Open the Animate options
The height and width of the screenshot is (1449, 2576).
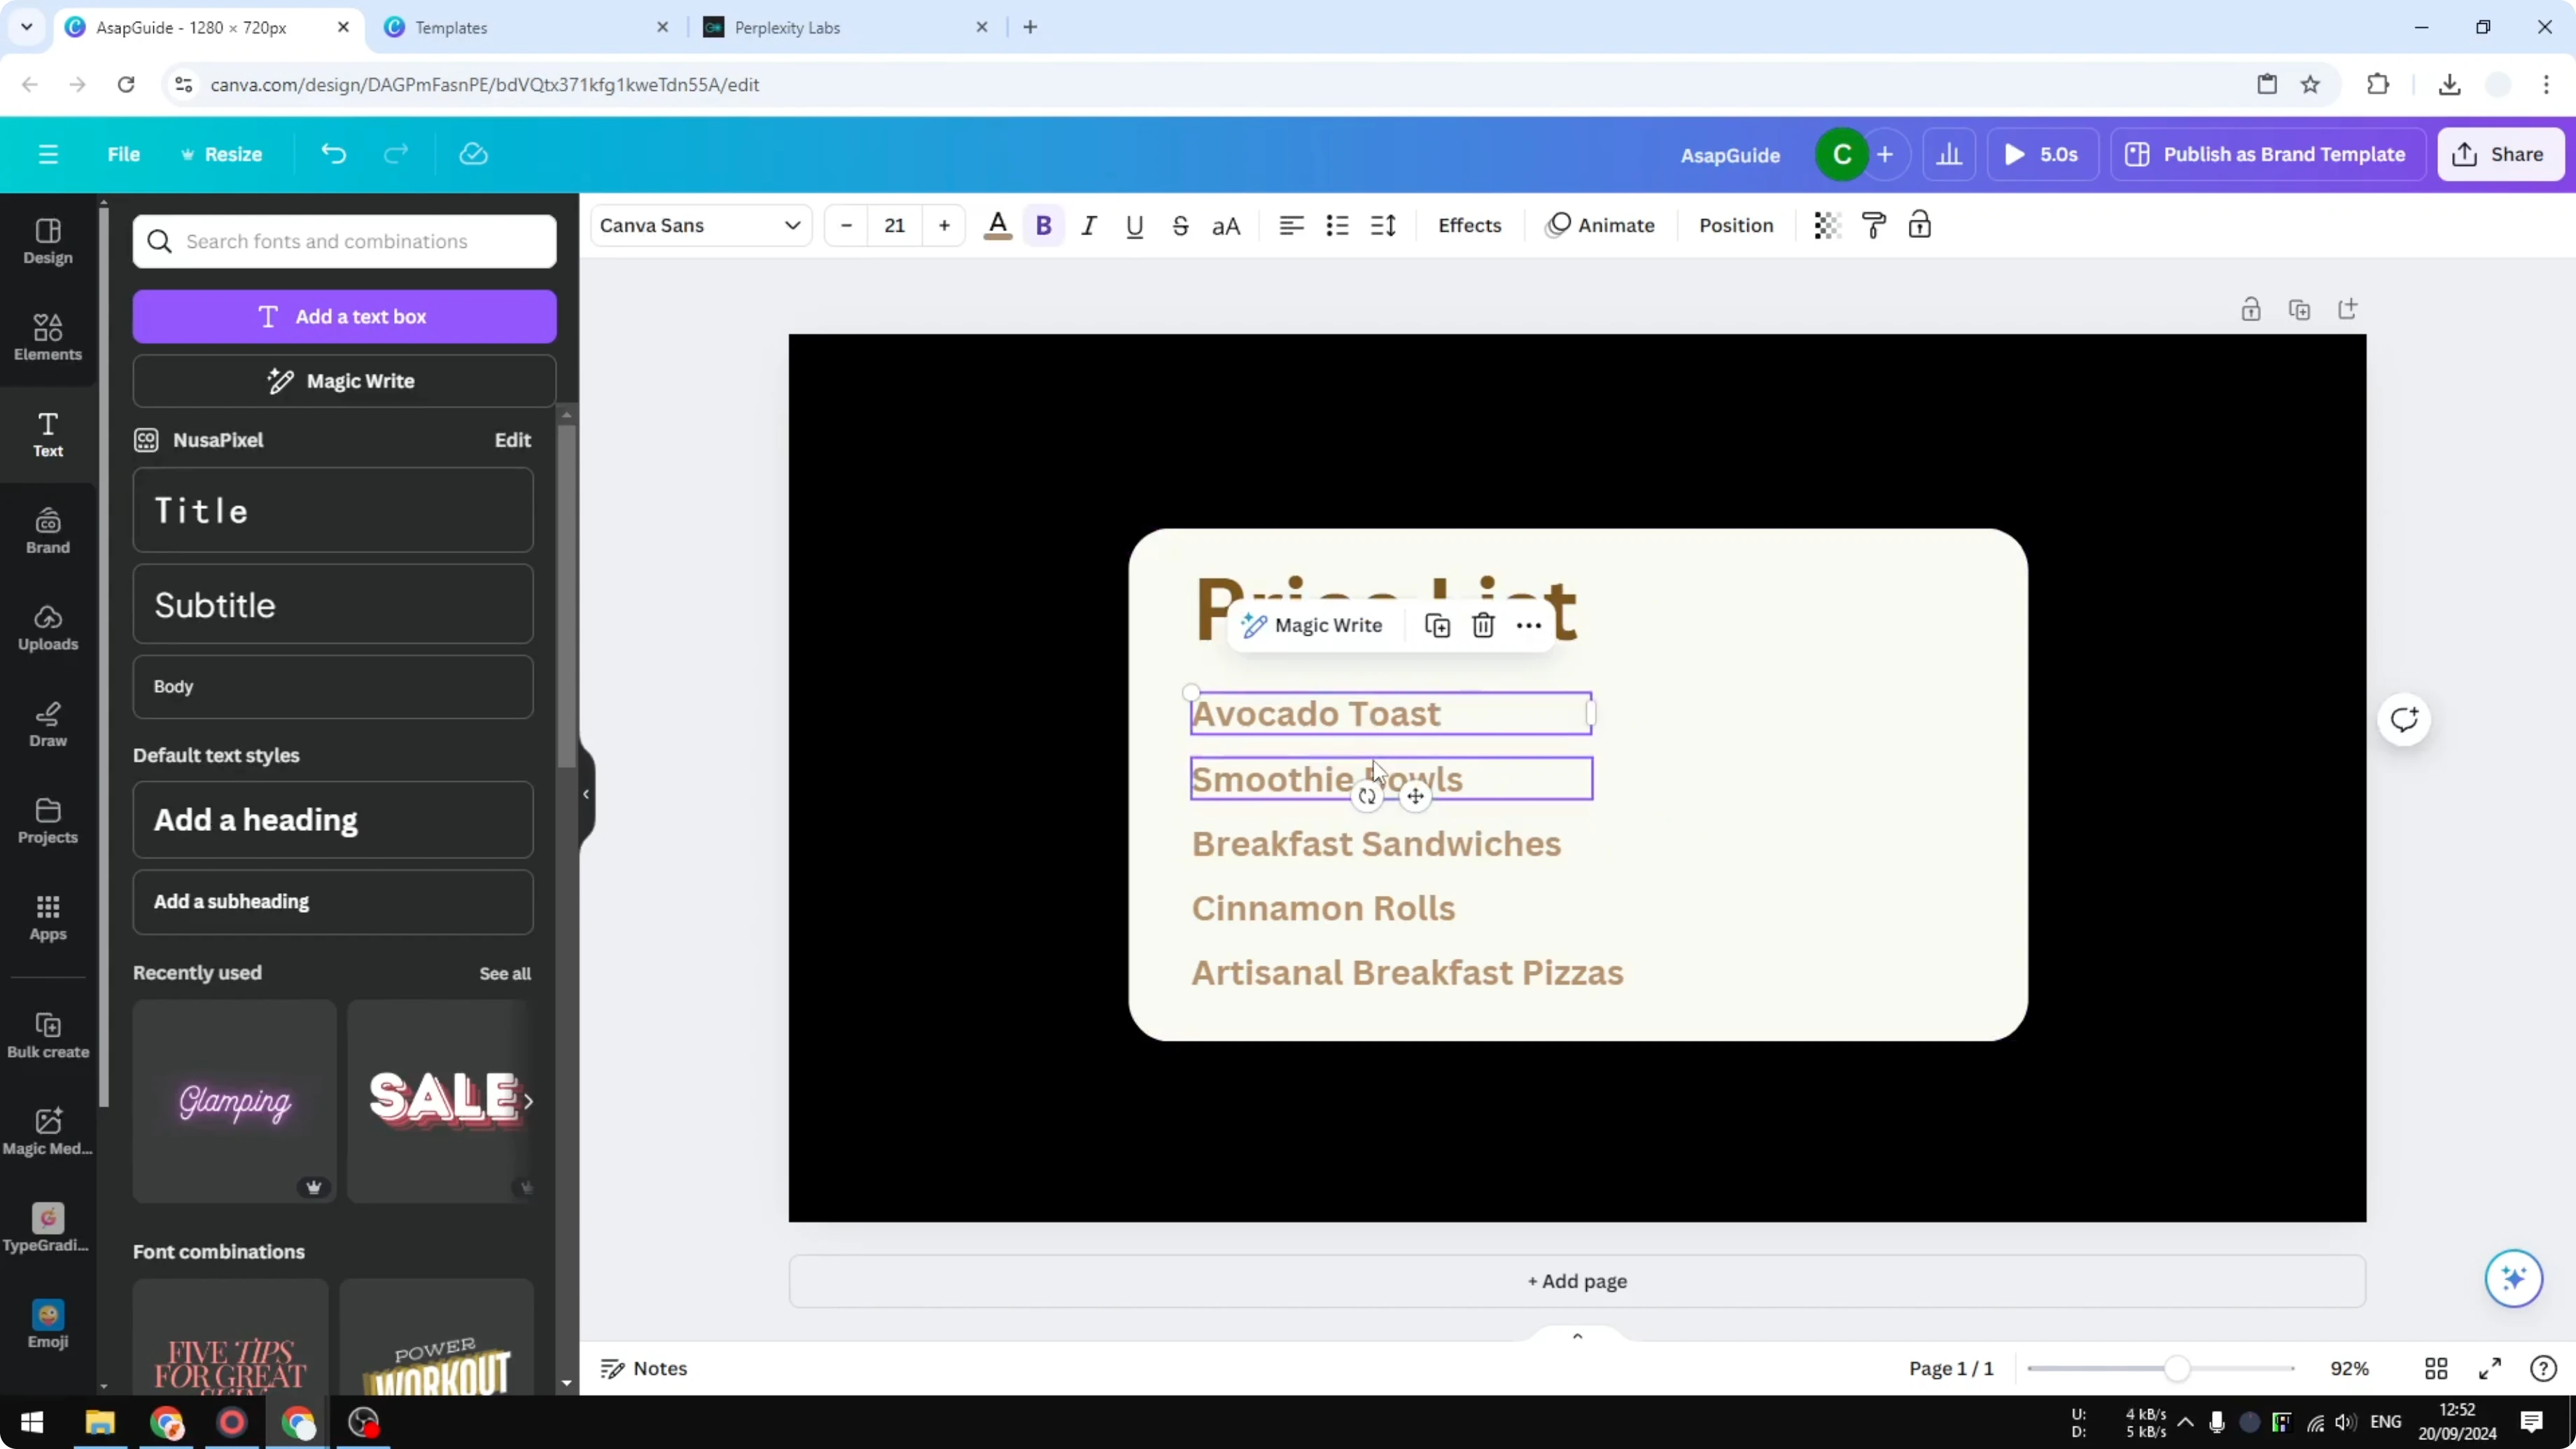point(1600,226)
